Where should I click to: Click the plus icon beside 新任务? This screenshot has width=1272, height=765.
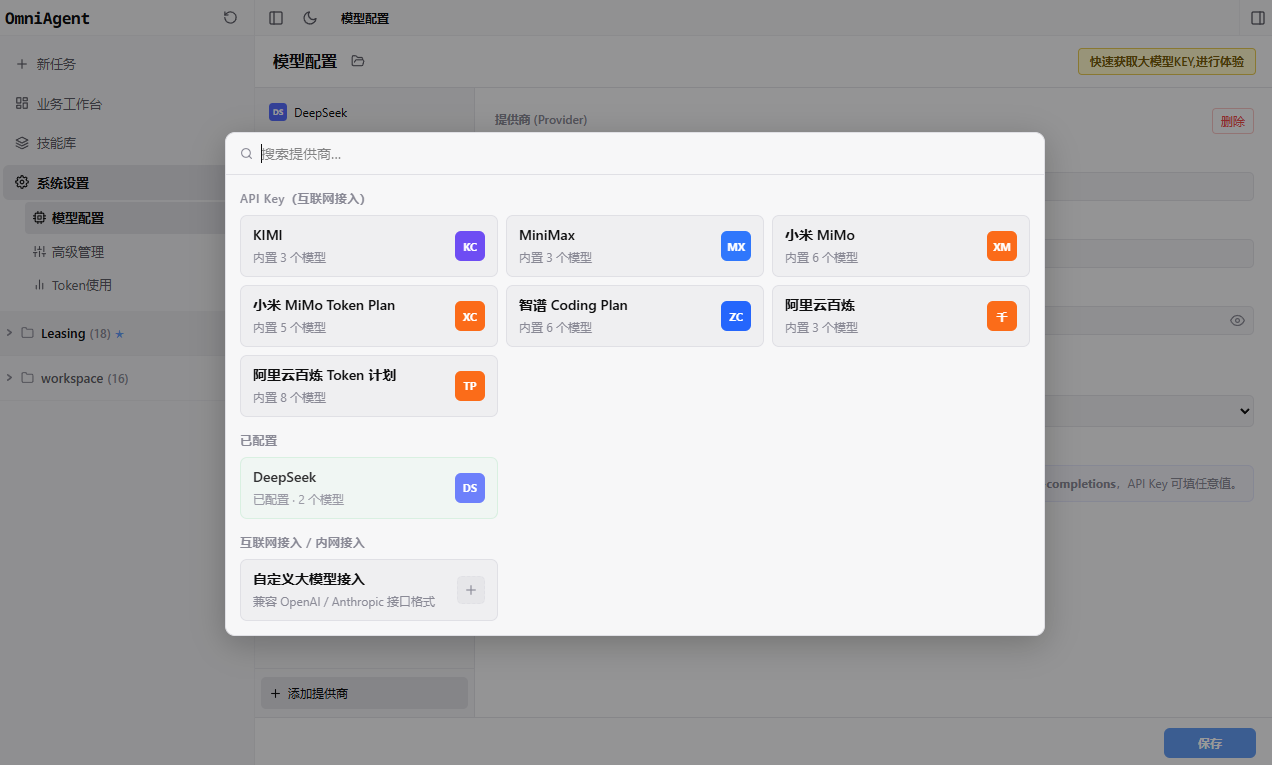22,64
